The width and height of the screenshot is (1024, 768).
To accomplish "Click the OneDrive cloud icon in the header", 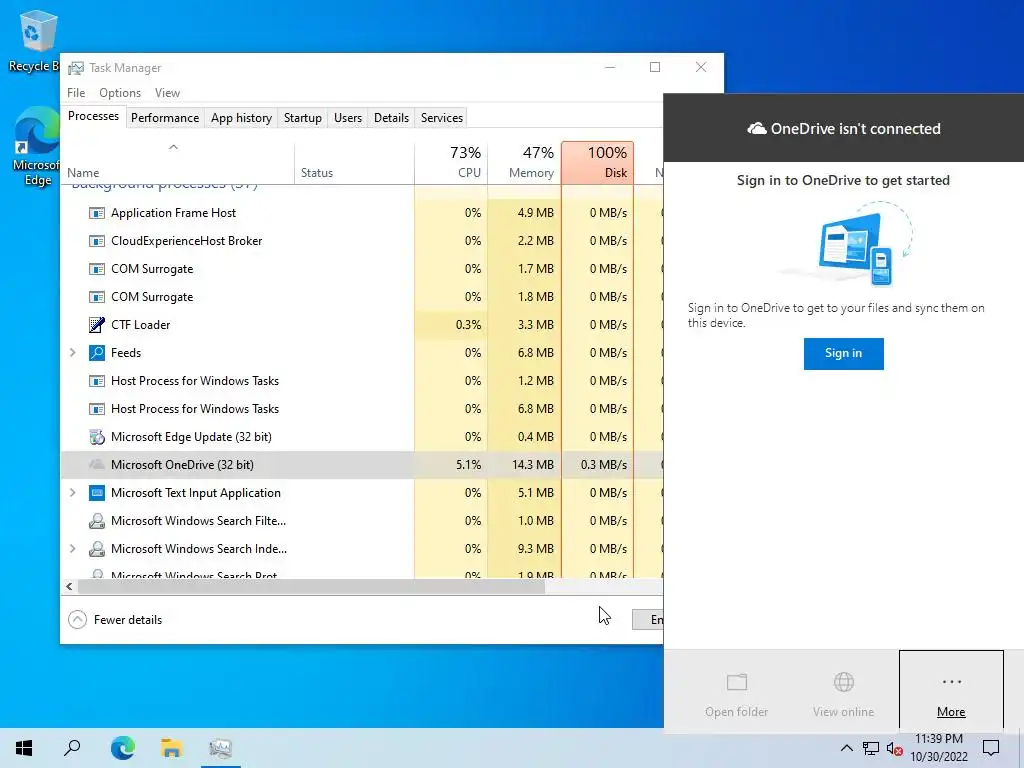I will point(757,129).
